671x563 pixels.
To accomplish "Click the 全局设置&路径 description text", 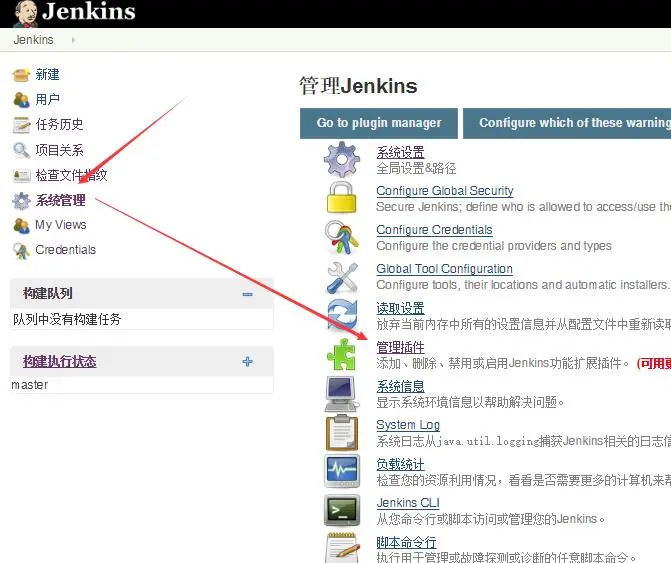I will coord(416,168).
